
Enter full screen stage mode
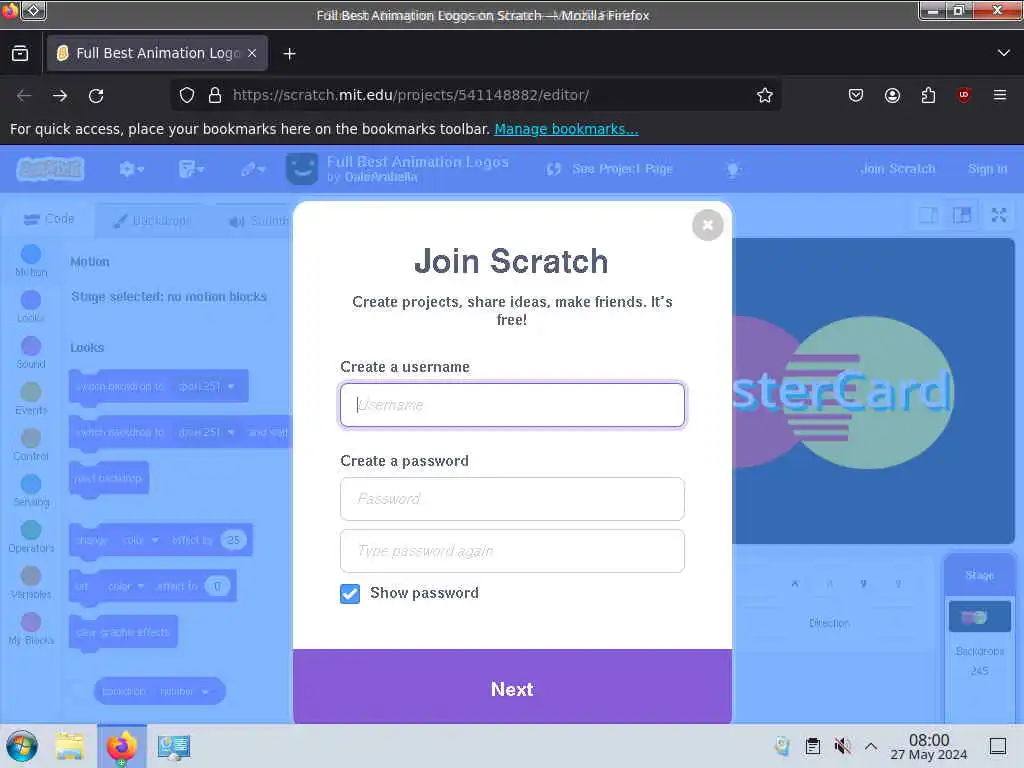coord(999,216)
